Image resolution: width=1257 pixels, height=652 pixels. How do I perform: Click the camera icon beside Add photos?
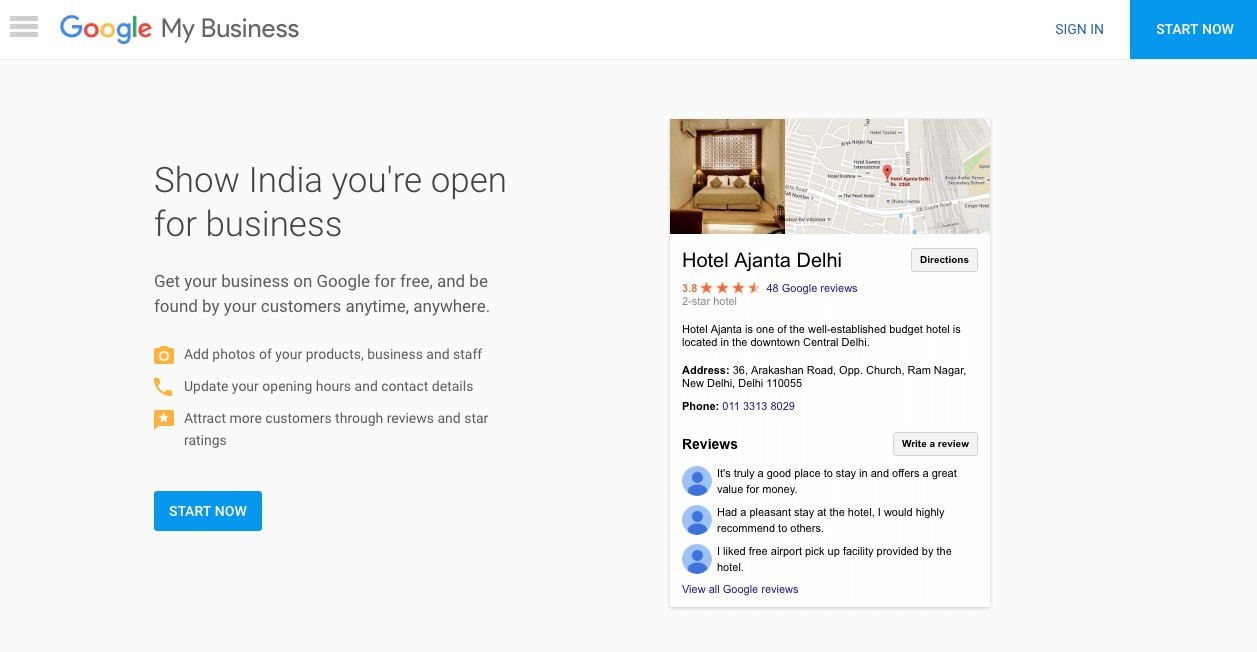[164, 355]
